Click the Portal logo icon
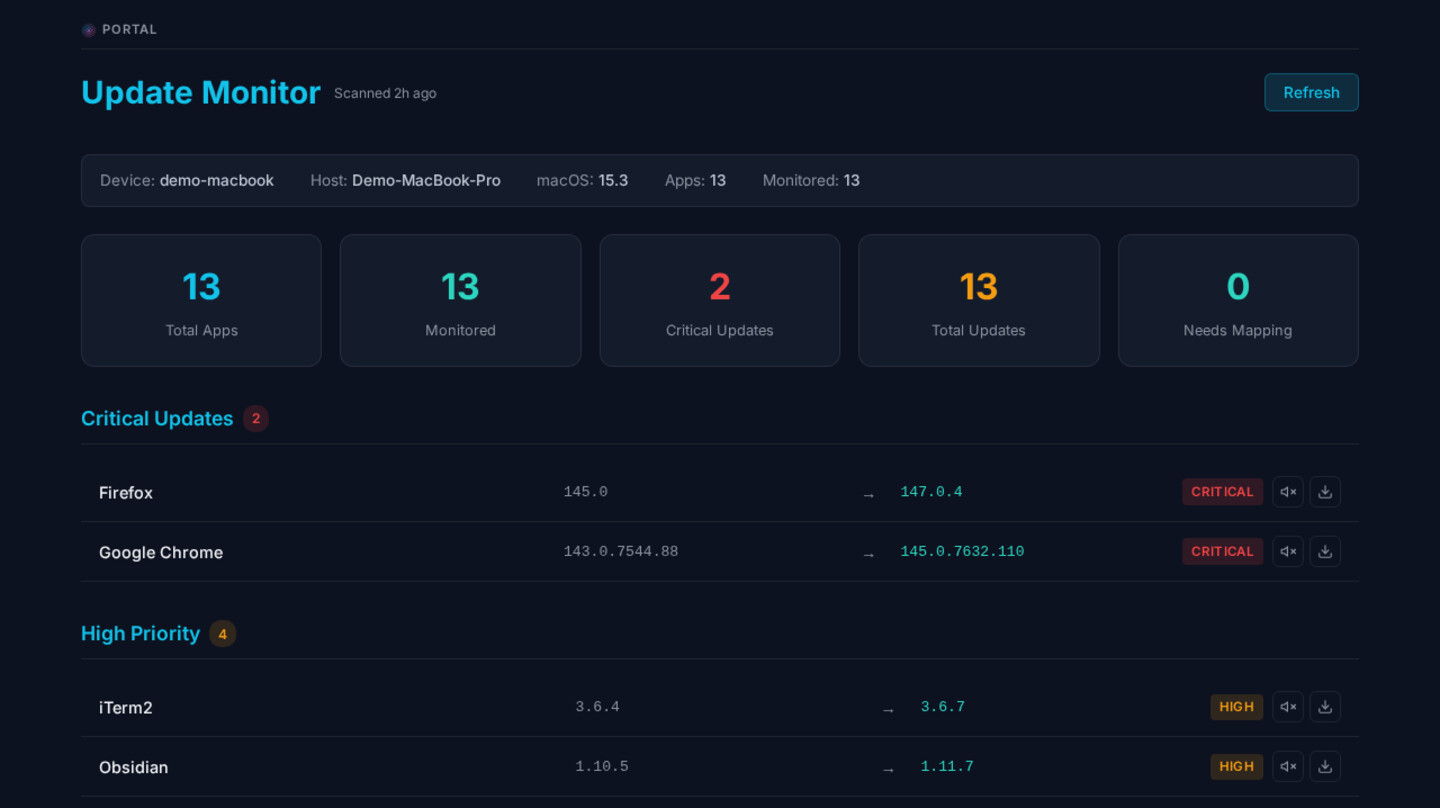The height and width of the screenshot is (808, 1440). point(88,29)
